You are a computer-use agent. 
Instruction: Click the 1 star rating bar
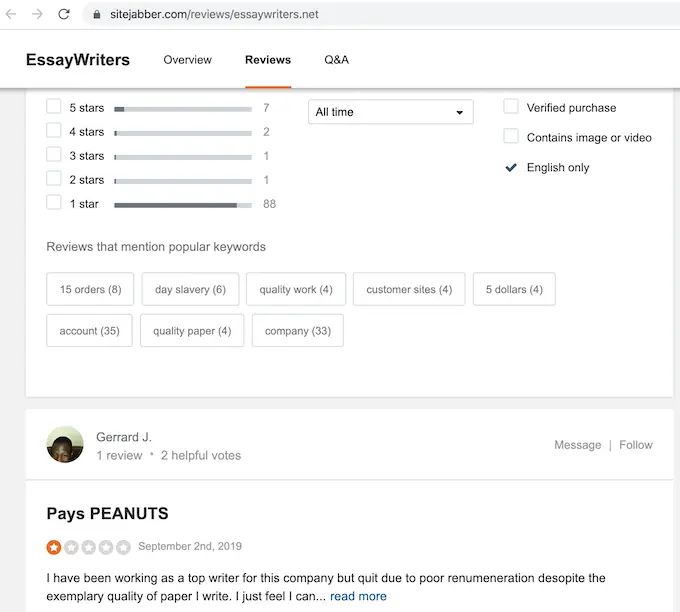(x=183, y=204)
